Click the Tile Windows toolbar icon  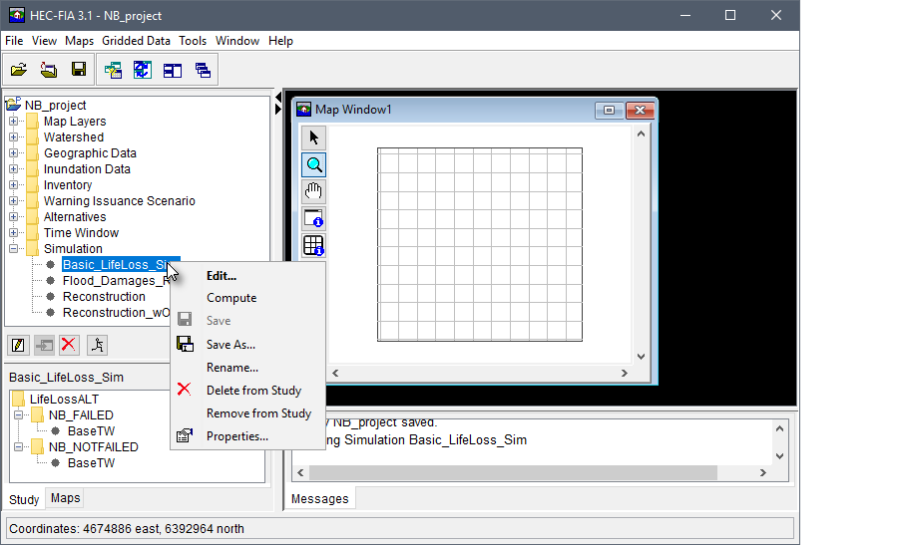point(173,70)
